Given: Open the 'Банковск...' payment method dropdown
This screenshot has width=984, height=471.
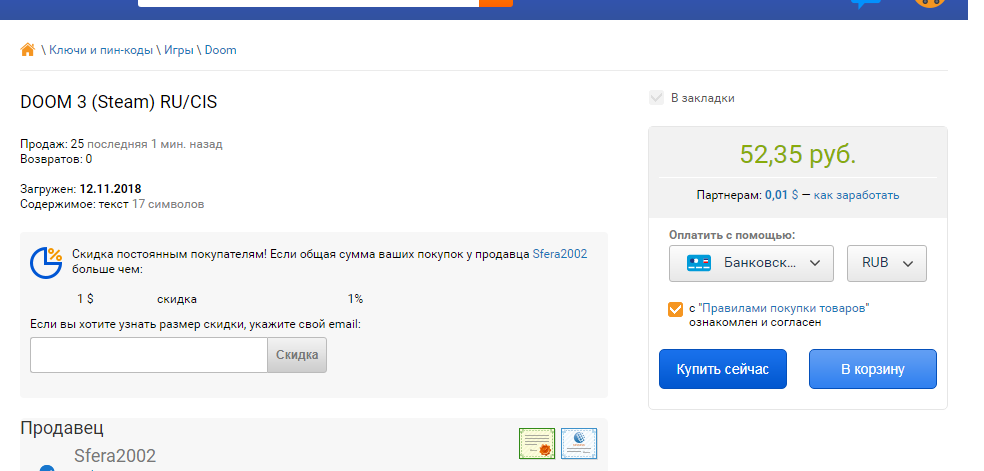Looking at the screenshot, I should point(751,263).
